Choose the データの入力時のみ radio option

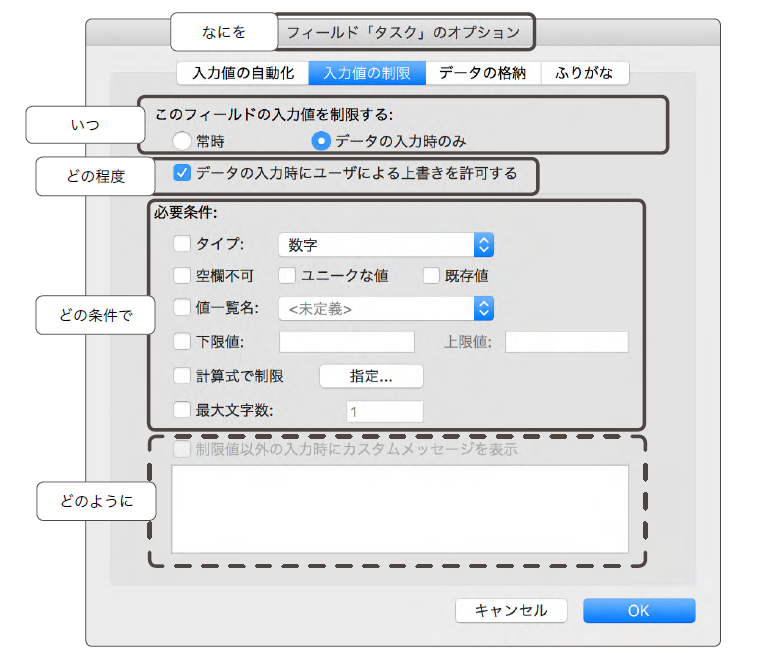tap(321, 141)
